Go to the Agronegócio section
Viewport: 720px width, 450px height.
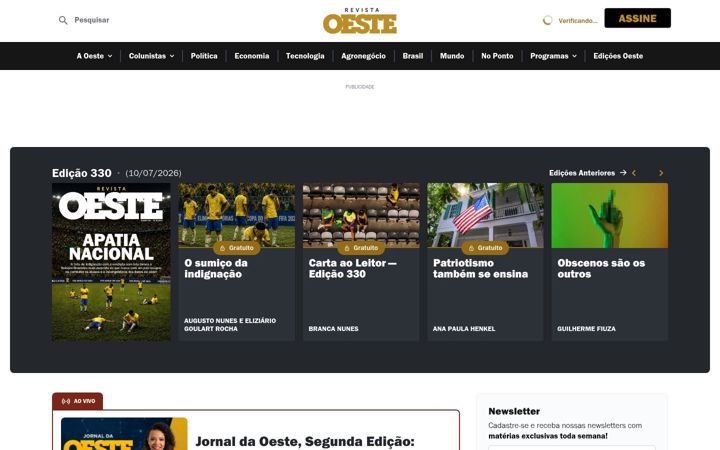363,56
